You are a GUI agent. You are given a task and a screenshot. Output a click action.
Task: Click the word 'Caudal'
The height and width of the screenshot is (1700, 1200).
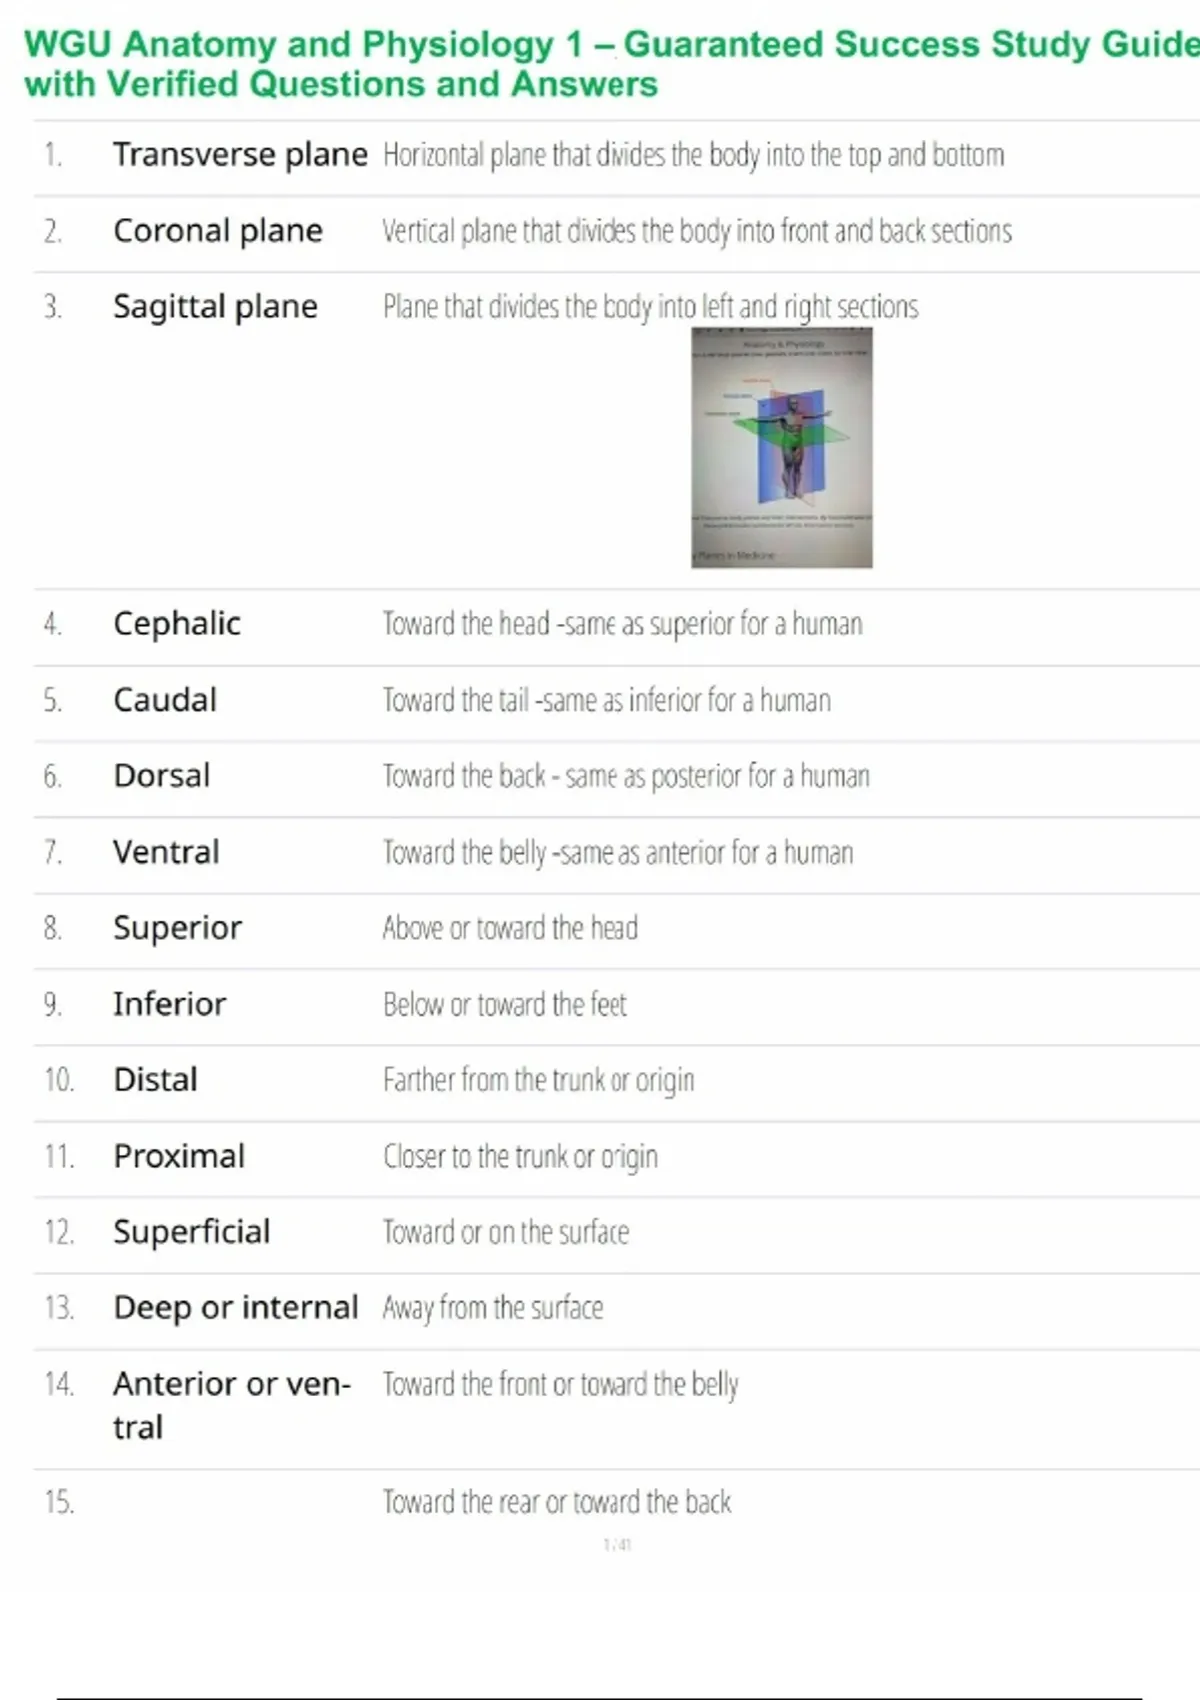[x=165, y=700]
